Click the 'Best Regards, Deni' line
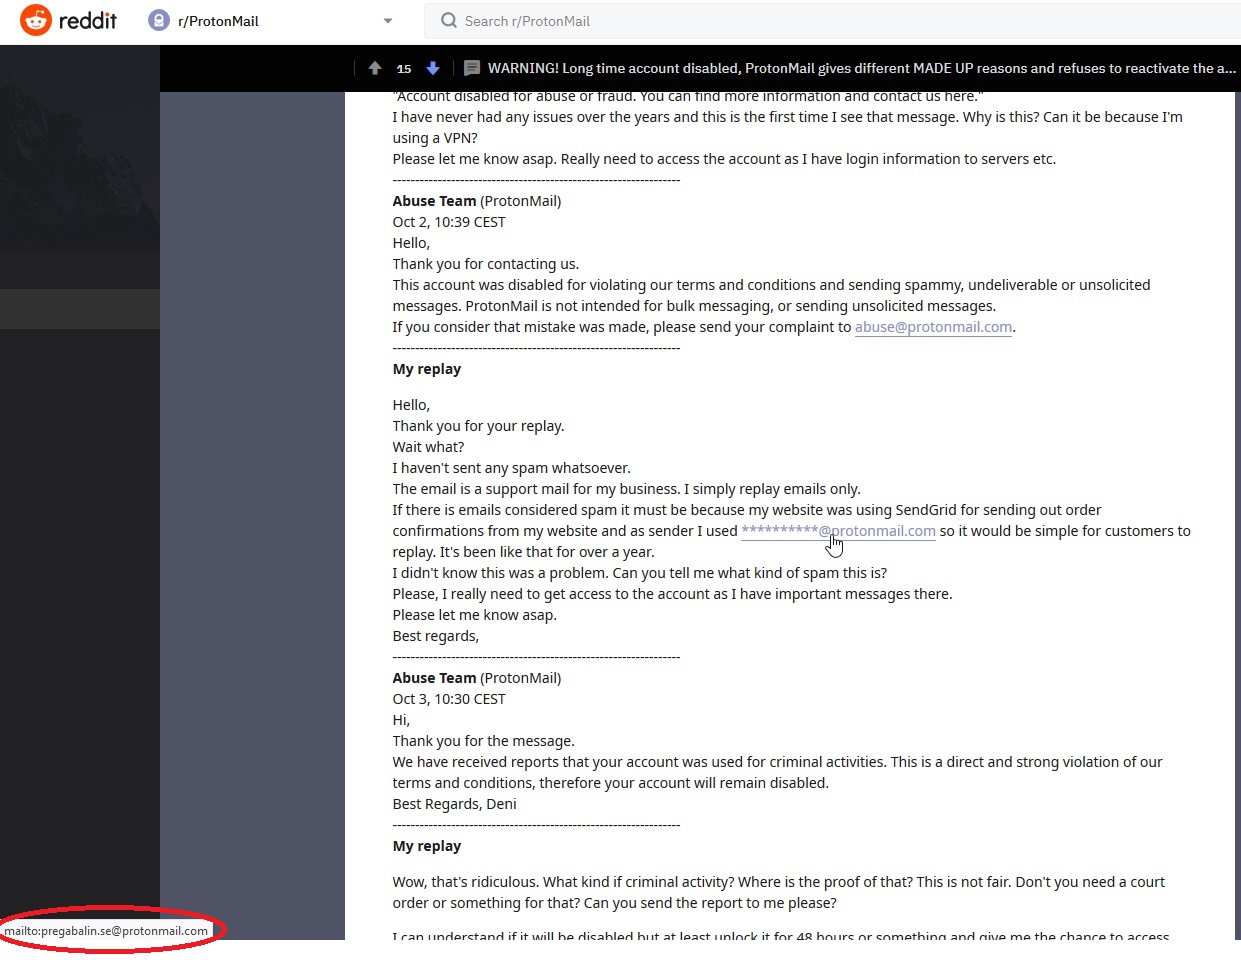1241x960 pixels. click(x=455, y=804)
